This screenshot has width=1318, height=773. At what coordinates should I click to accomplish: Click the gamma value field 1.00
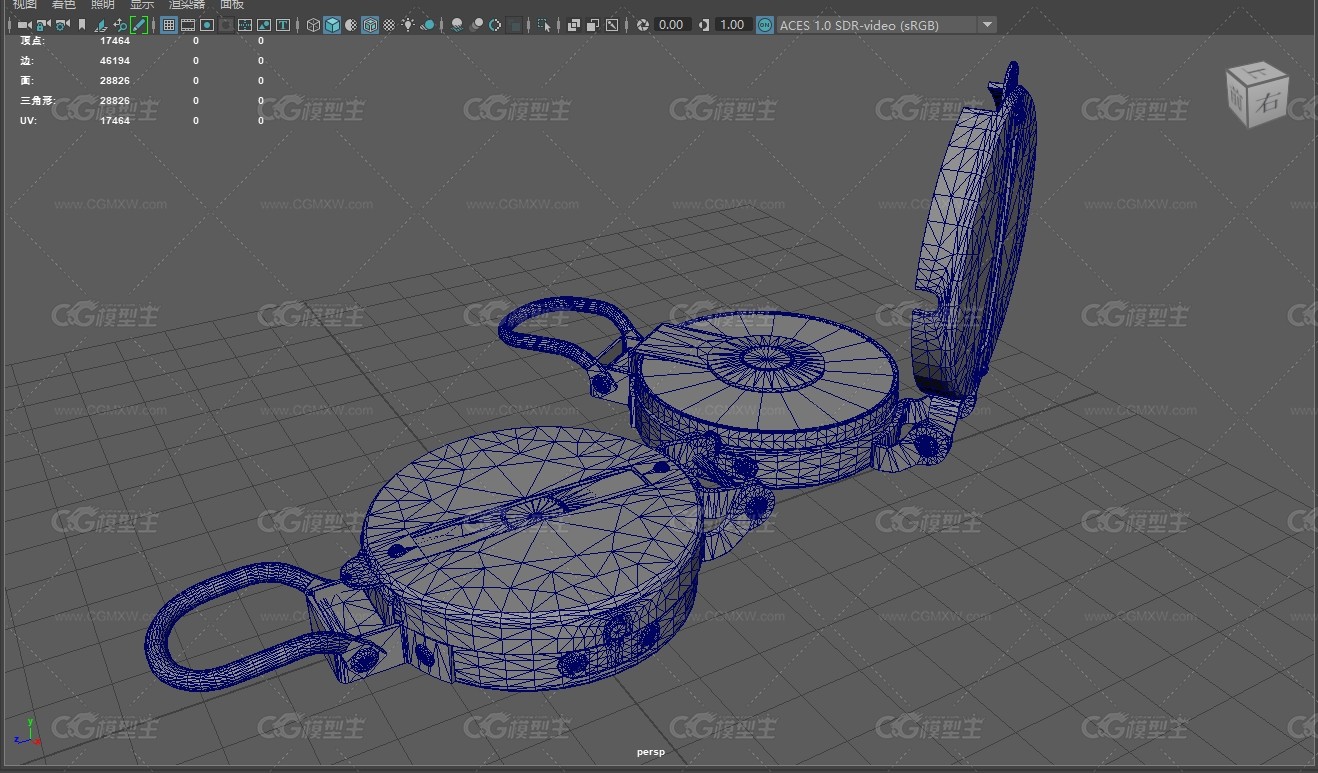733,25
